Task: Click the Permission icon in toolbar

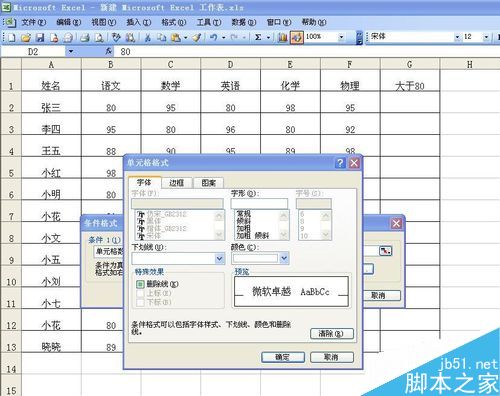Action: (54, 38)
